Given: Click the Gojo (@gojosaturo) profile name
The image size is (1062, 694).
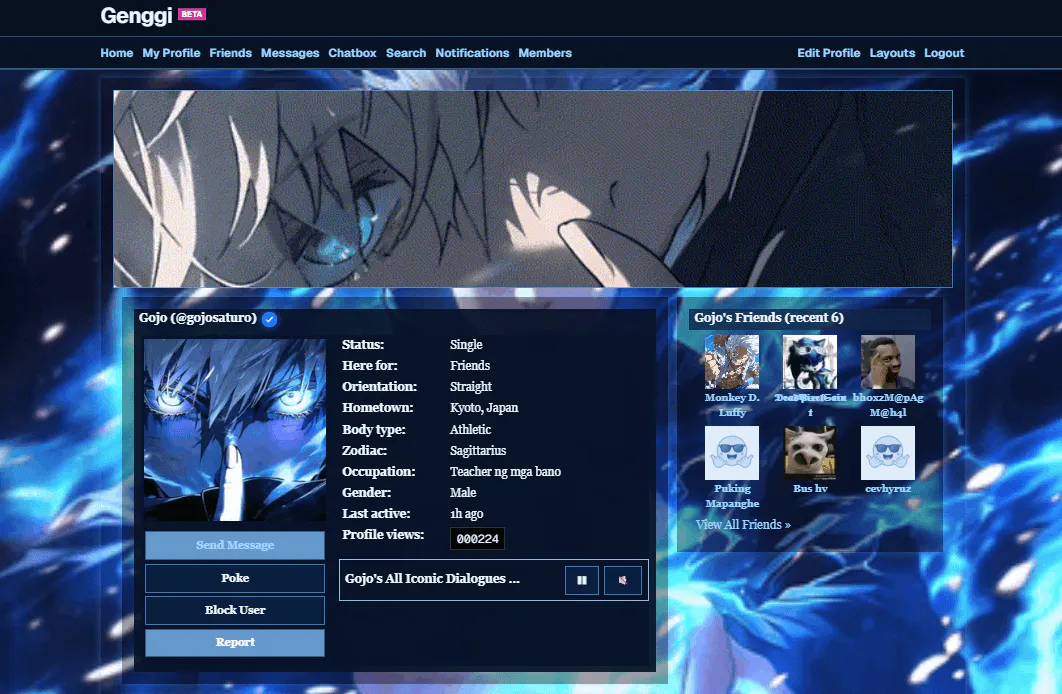Looking at the screenshot, I should coord(198,318).
